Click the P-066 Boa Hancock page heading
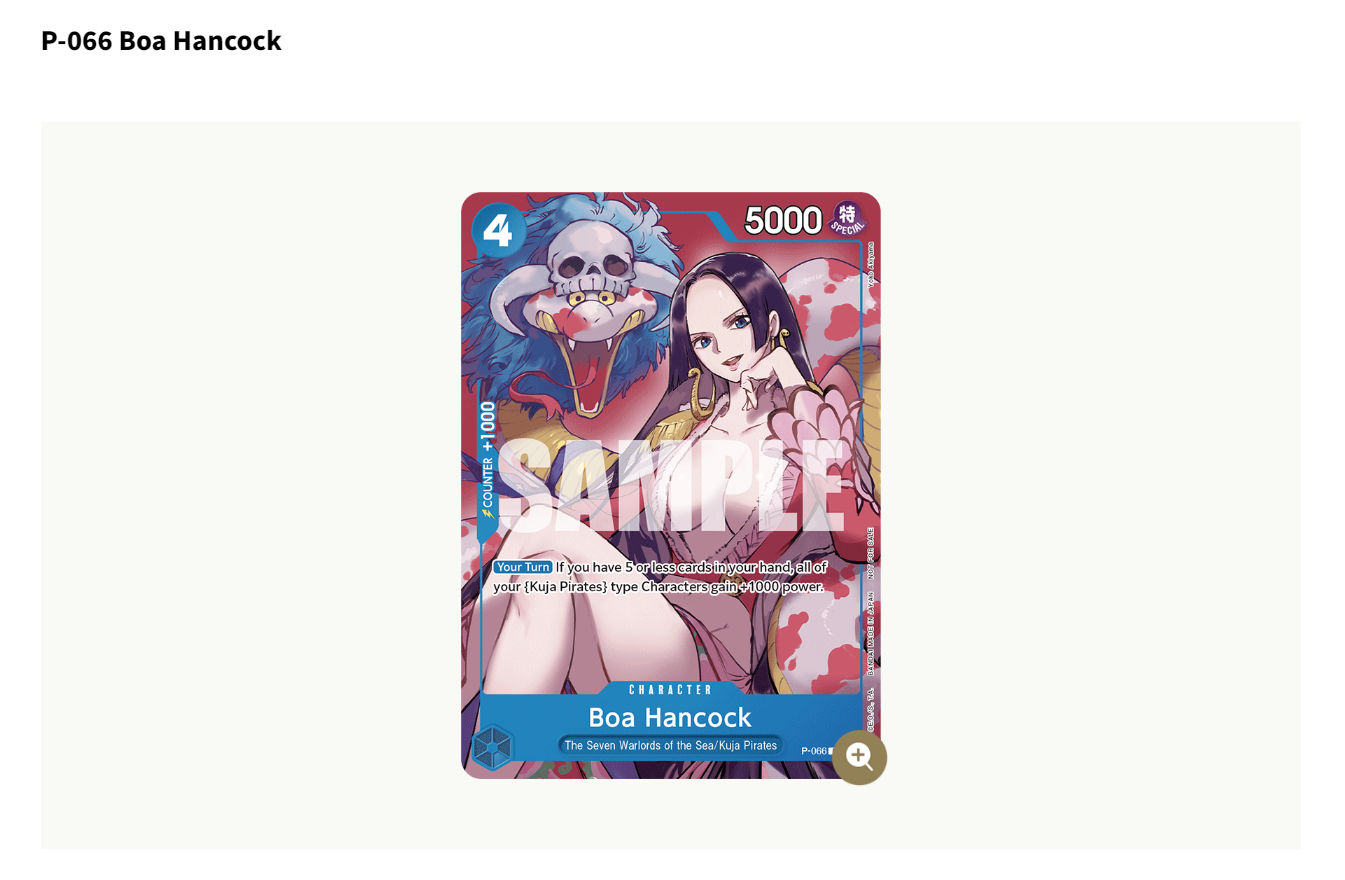The image size is (1345, 880). [x=161, y=41]
